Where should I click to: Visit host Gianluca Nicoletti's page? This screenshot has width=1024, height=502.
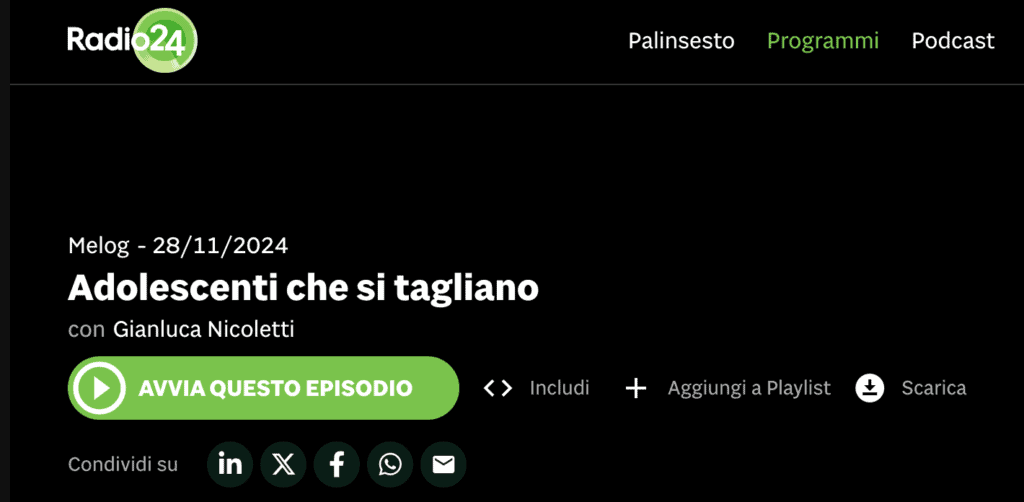204,330
